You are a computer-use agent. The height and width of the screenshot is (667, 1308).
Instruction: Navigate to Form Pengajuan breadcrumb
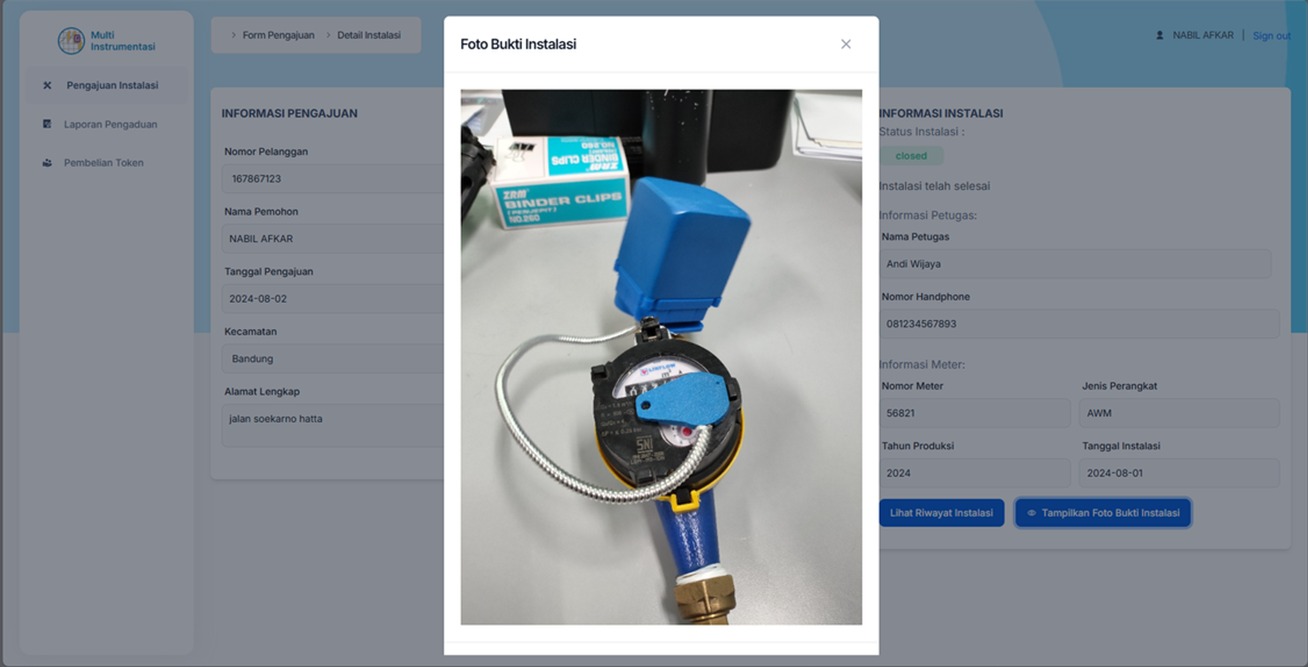click(x=278, y=35)
